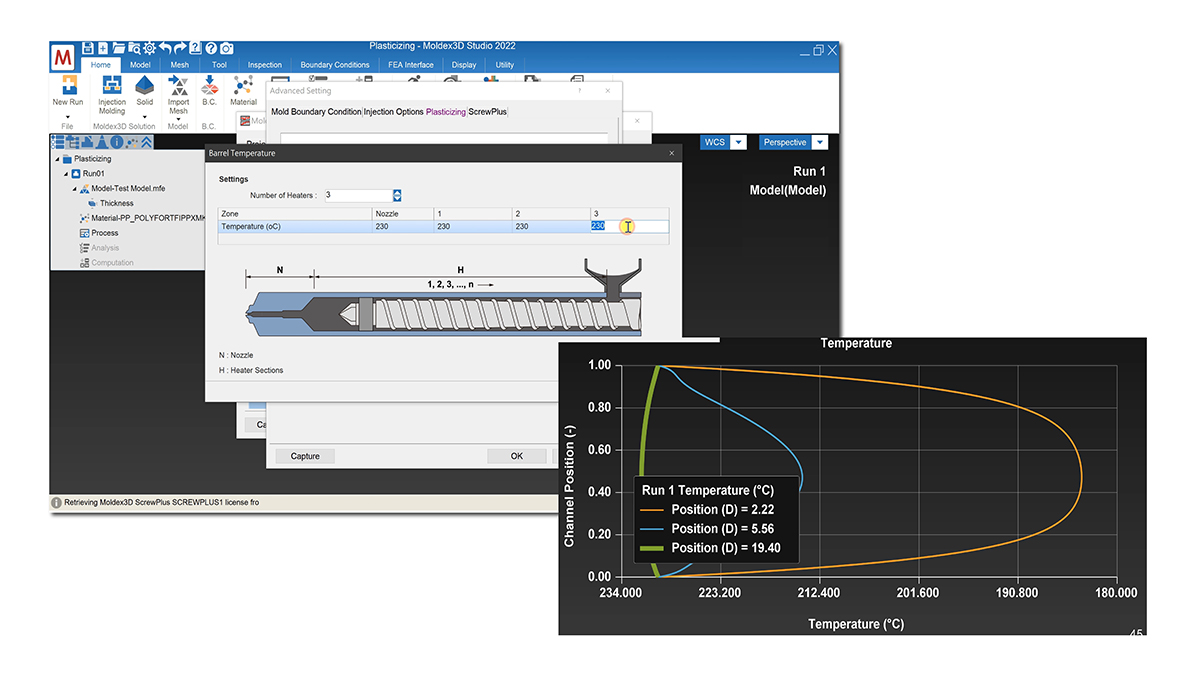Open the New Run dropdown arrow
The image size is (1200, 675).
point(68,116)
